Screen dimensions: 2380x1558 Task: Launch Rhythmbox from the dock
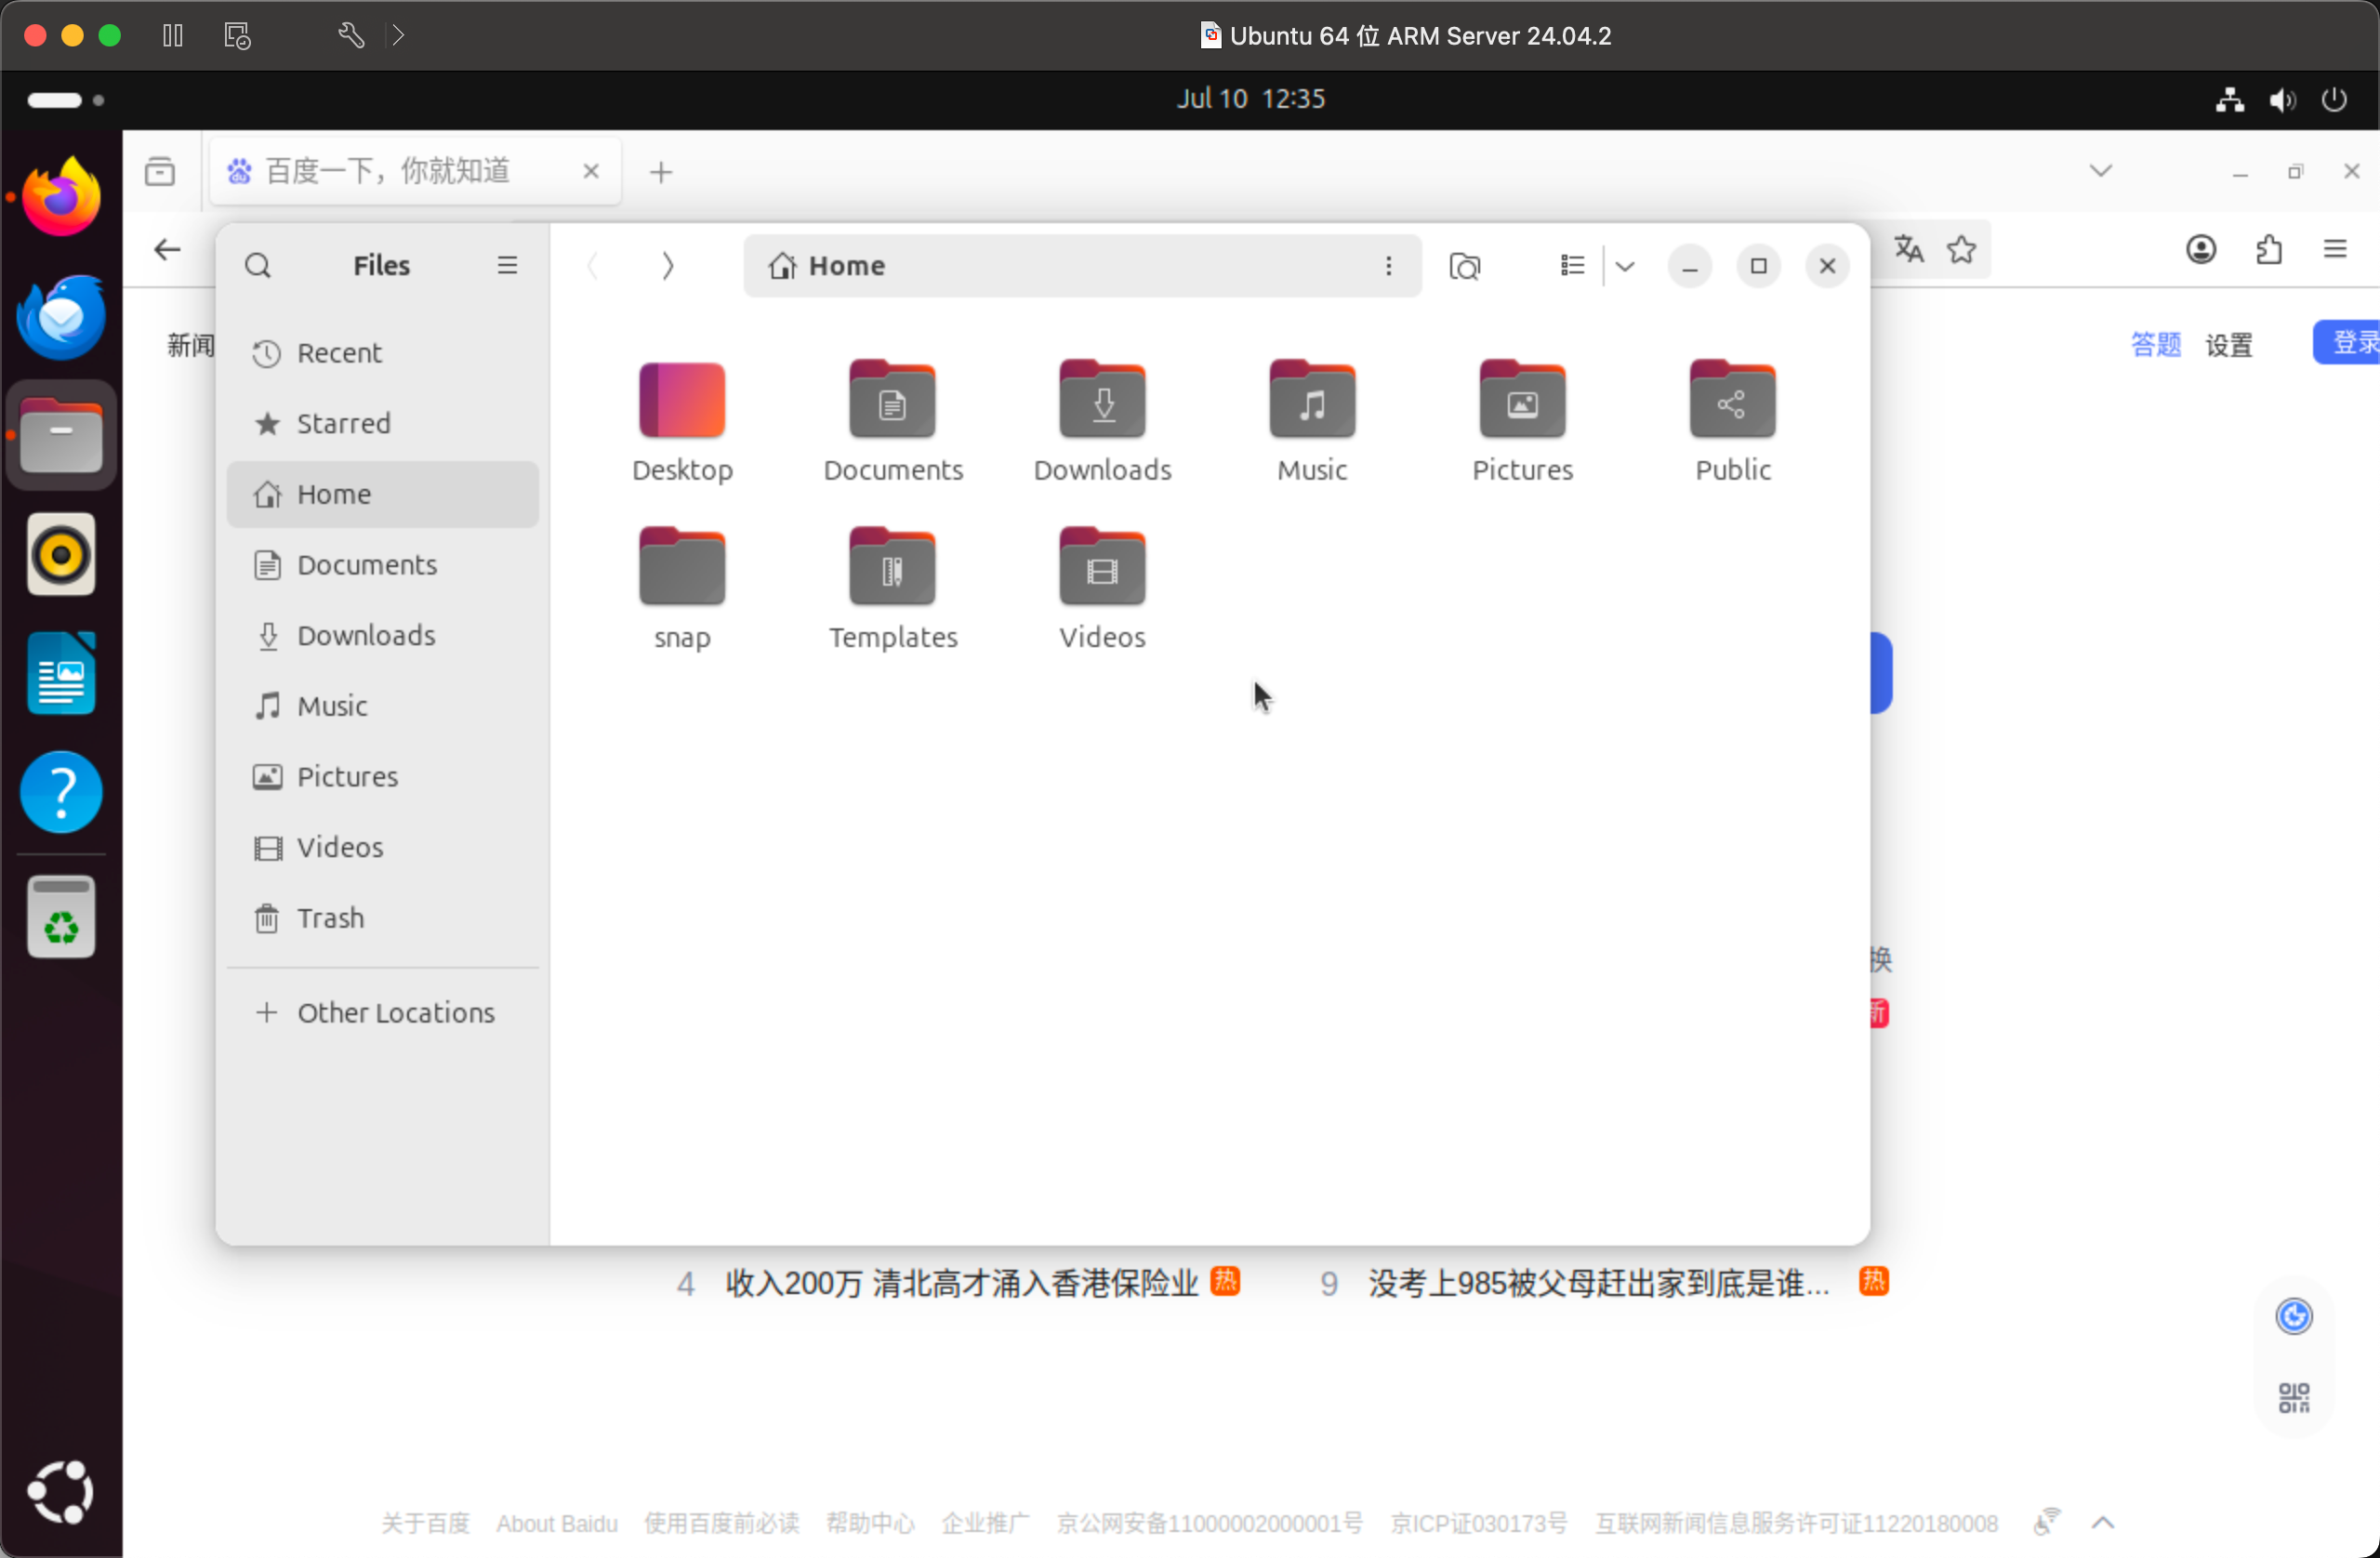pyautogui.click(x=61, y=554)
